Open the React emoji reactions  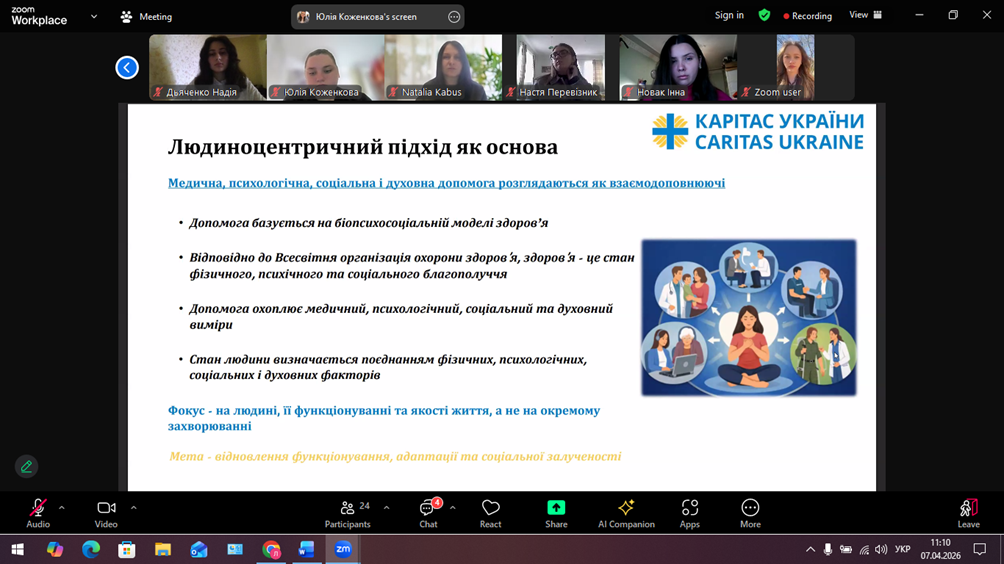(x=490, y=513)
